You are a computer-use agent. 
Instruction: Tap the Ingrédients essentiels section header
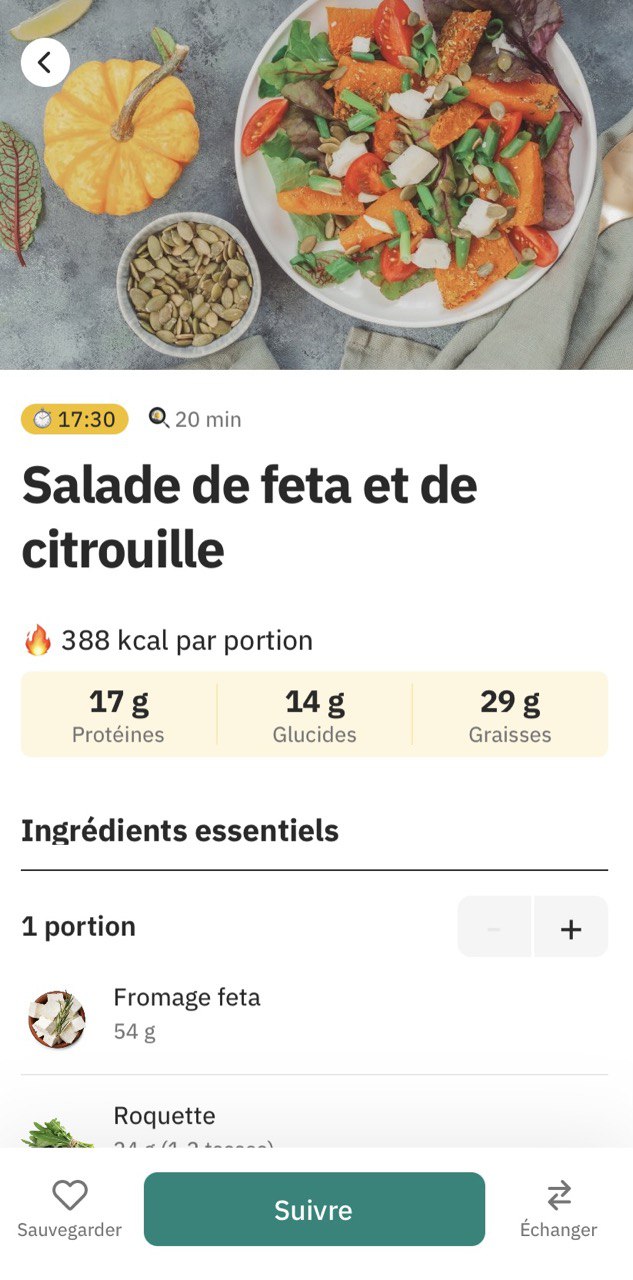(180, 830)
